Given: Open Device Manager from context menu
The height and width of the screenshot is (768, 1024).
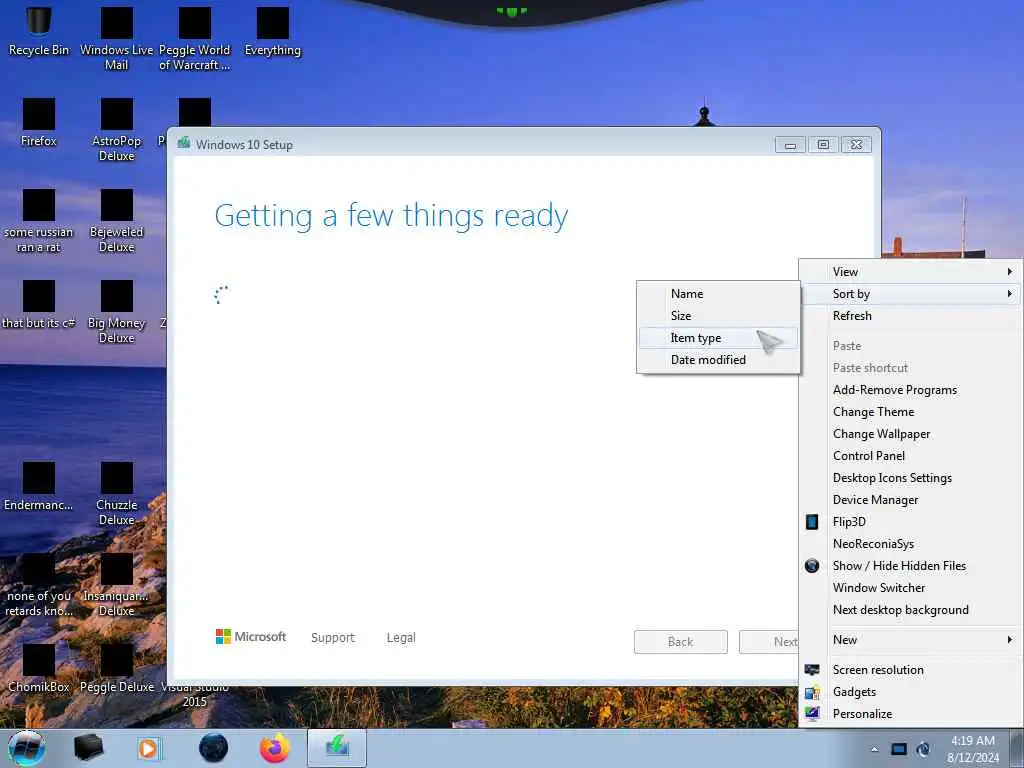Looking at the screenshot, I should pyautogui.click(x=910, y=500).
